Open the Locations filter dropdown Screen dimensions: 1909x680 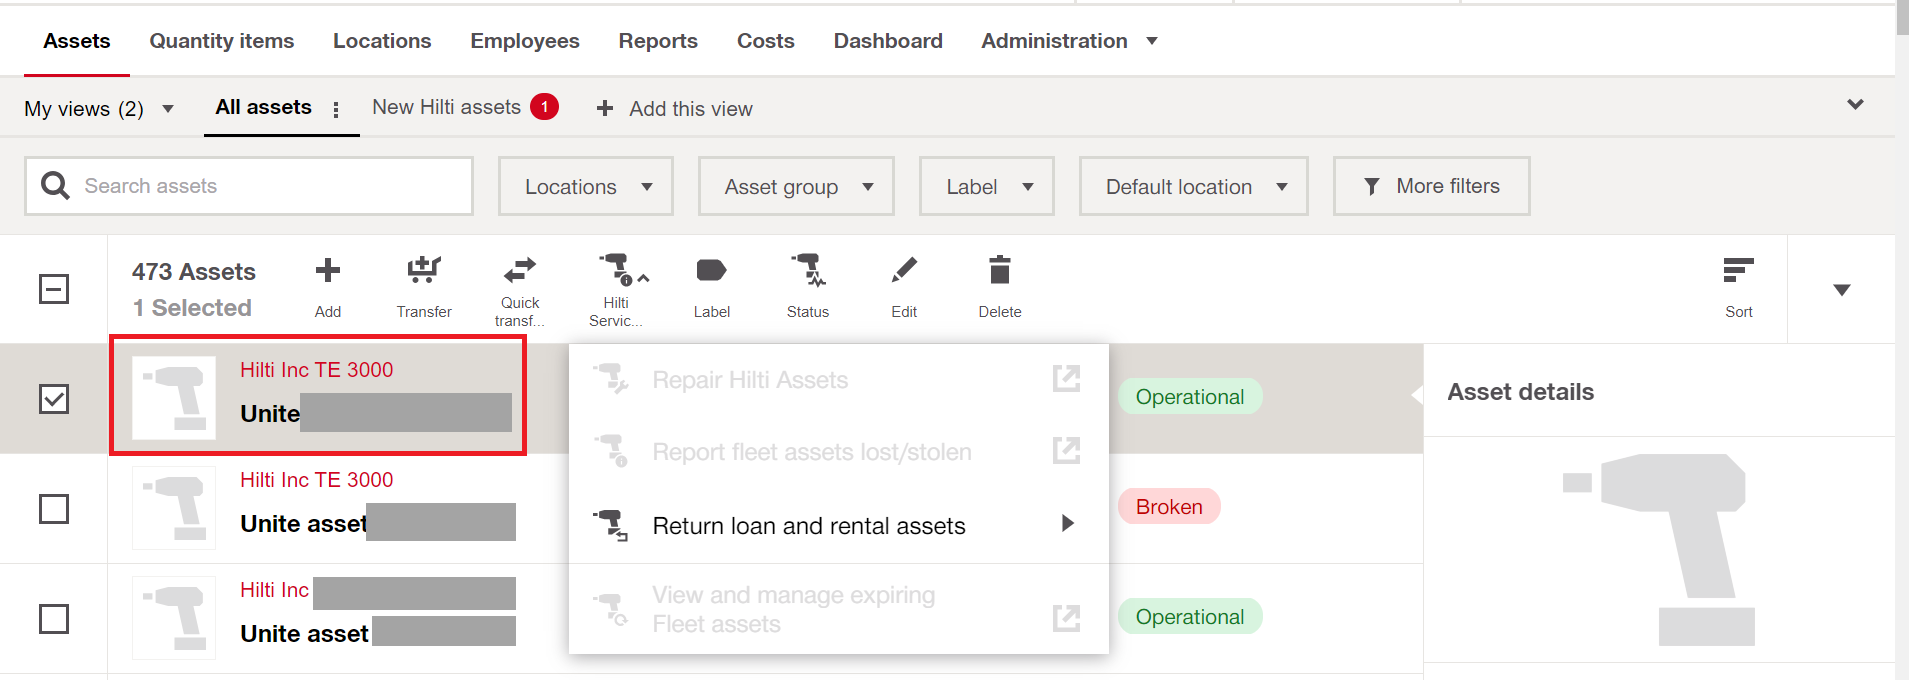(586, 186)
